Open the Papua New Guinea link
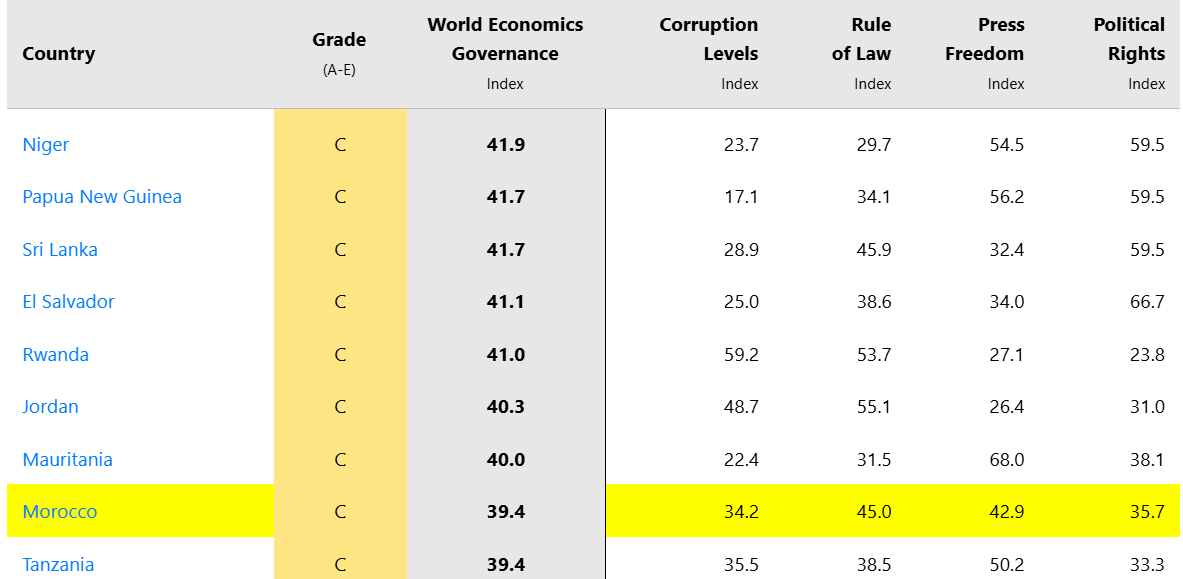The height and width of the screenshot is (579, 1183). [102, 197]
